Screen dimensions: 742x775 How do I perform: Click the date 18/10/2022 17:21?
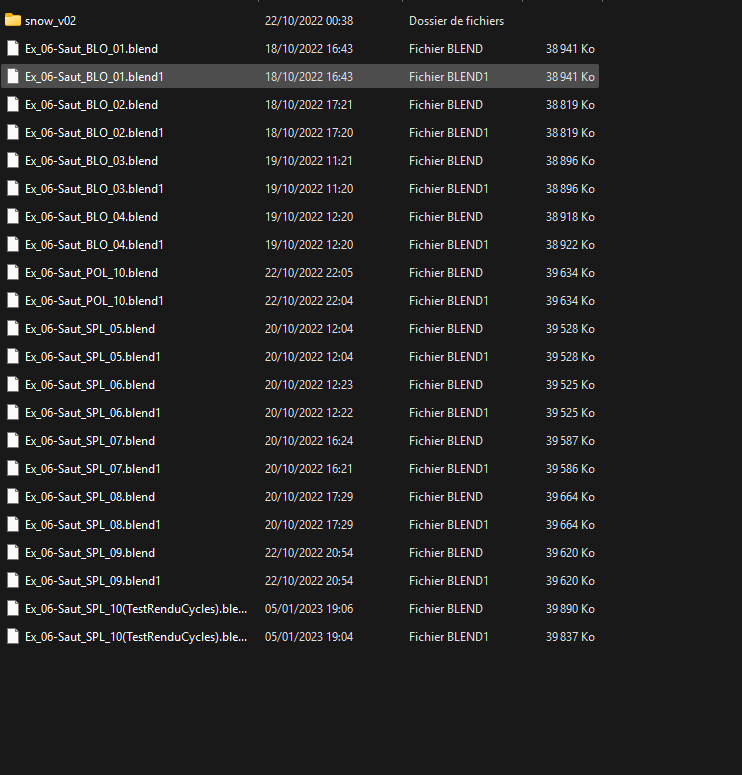(309, 105)
